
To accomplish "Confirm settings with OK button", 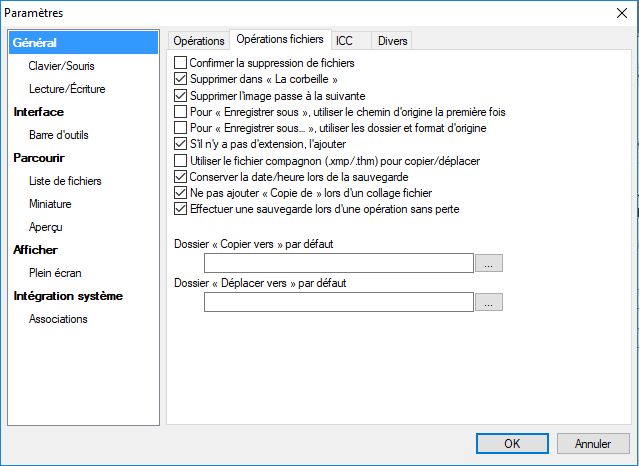I will 511,443.
